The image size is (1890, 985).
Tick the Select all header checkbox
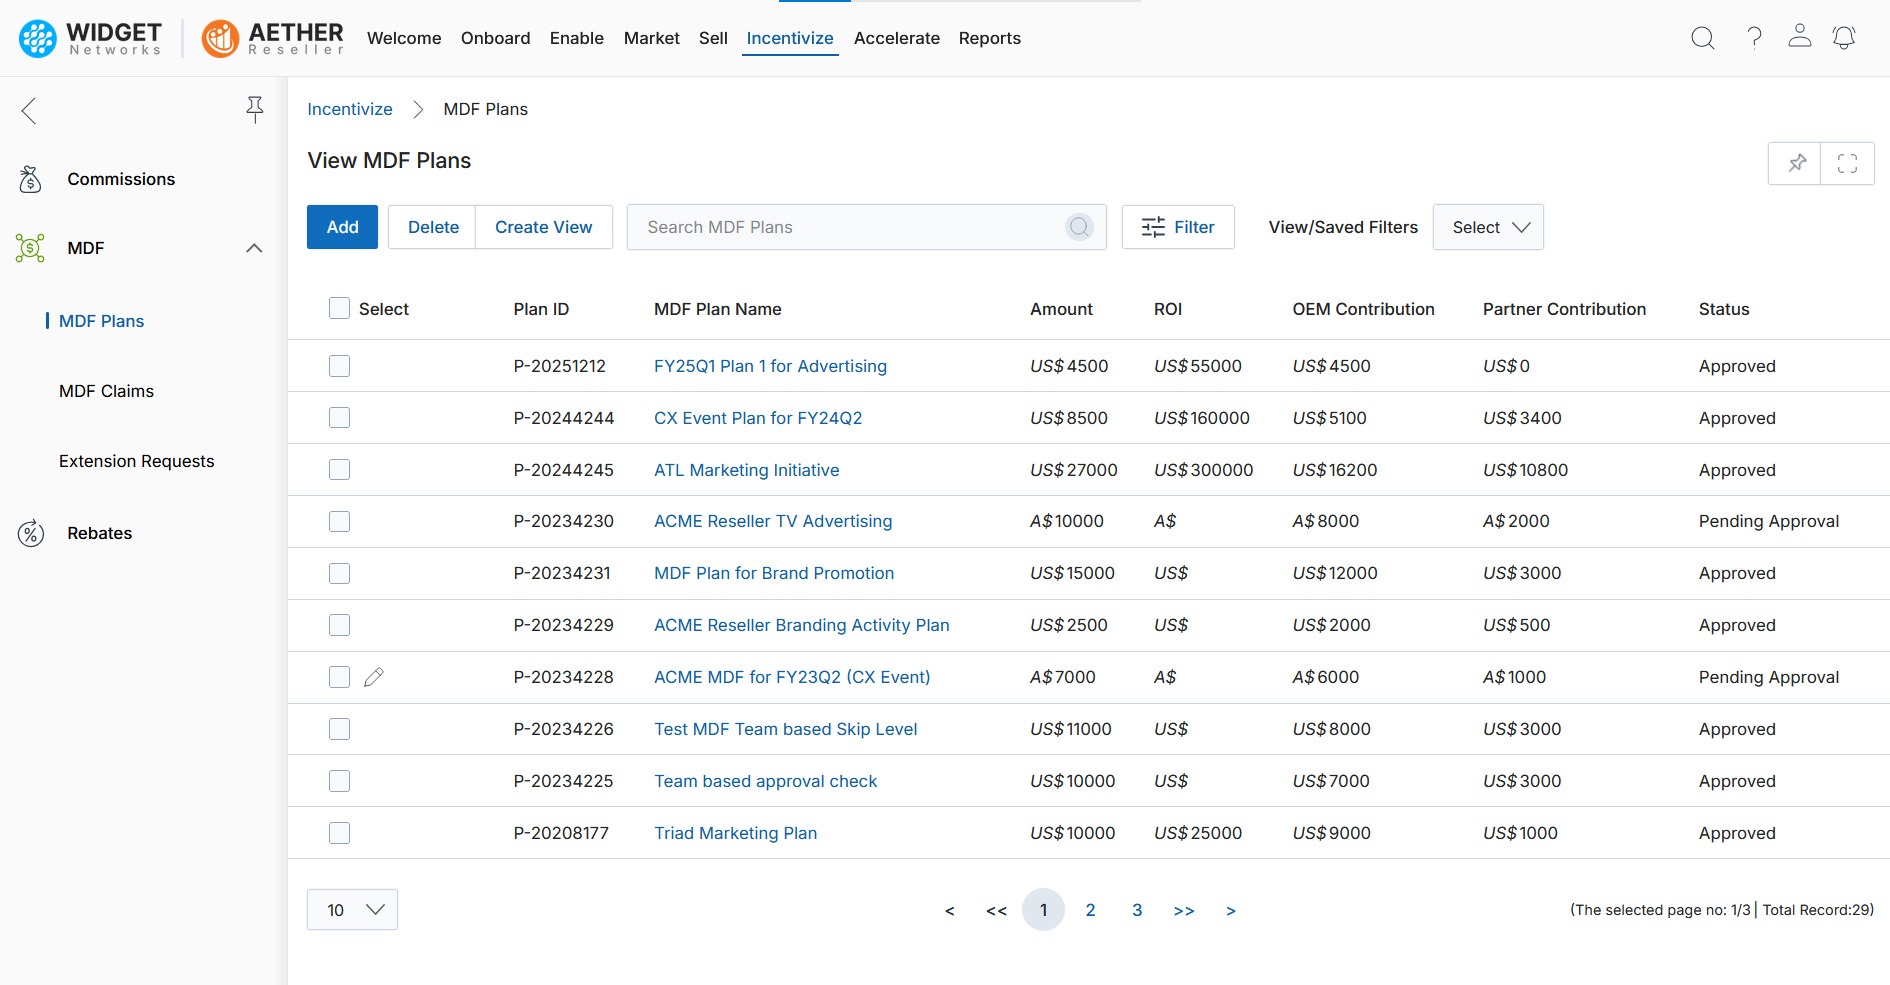tap(339, 308)
